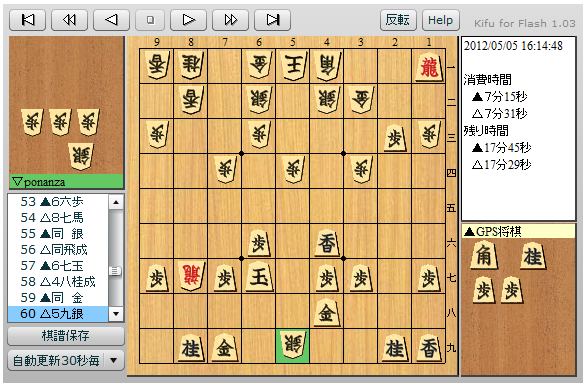Select move 57 ▲6七玉 in the list

pos(58,266)
